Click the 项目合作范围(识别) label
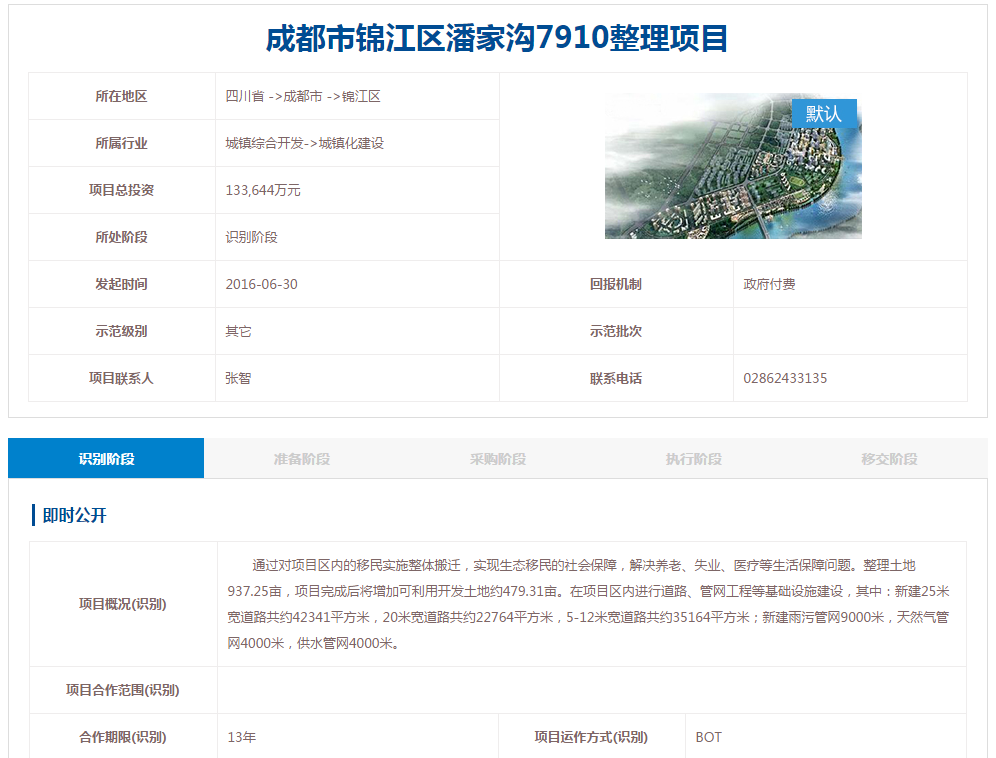996x758 pixels. coord(123,690)
